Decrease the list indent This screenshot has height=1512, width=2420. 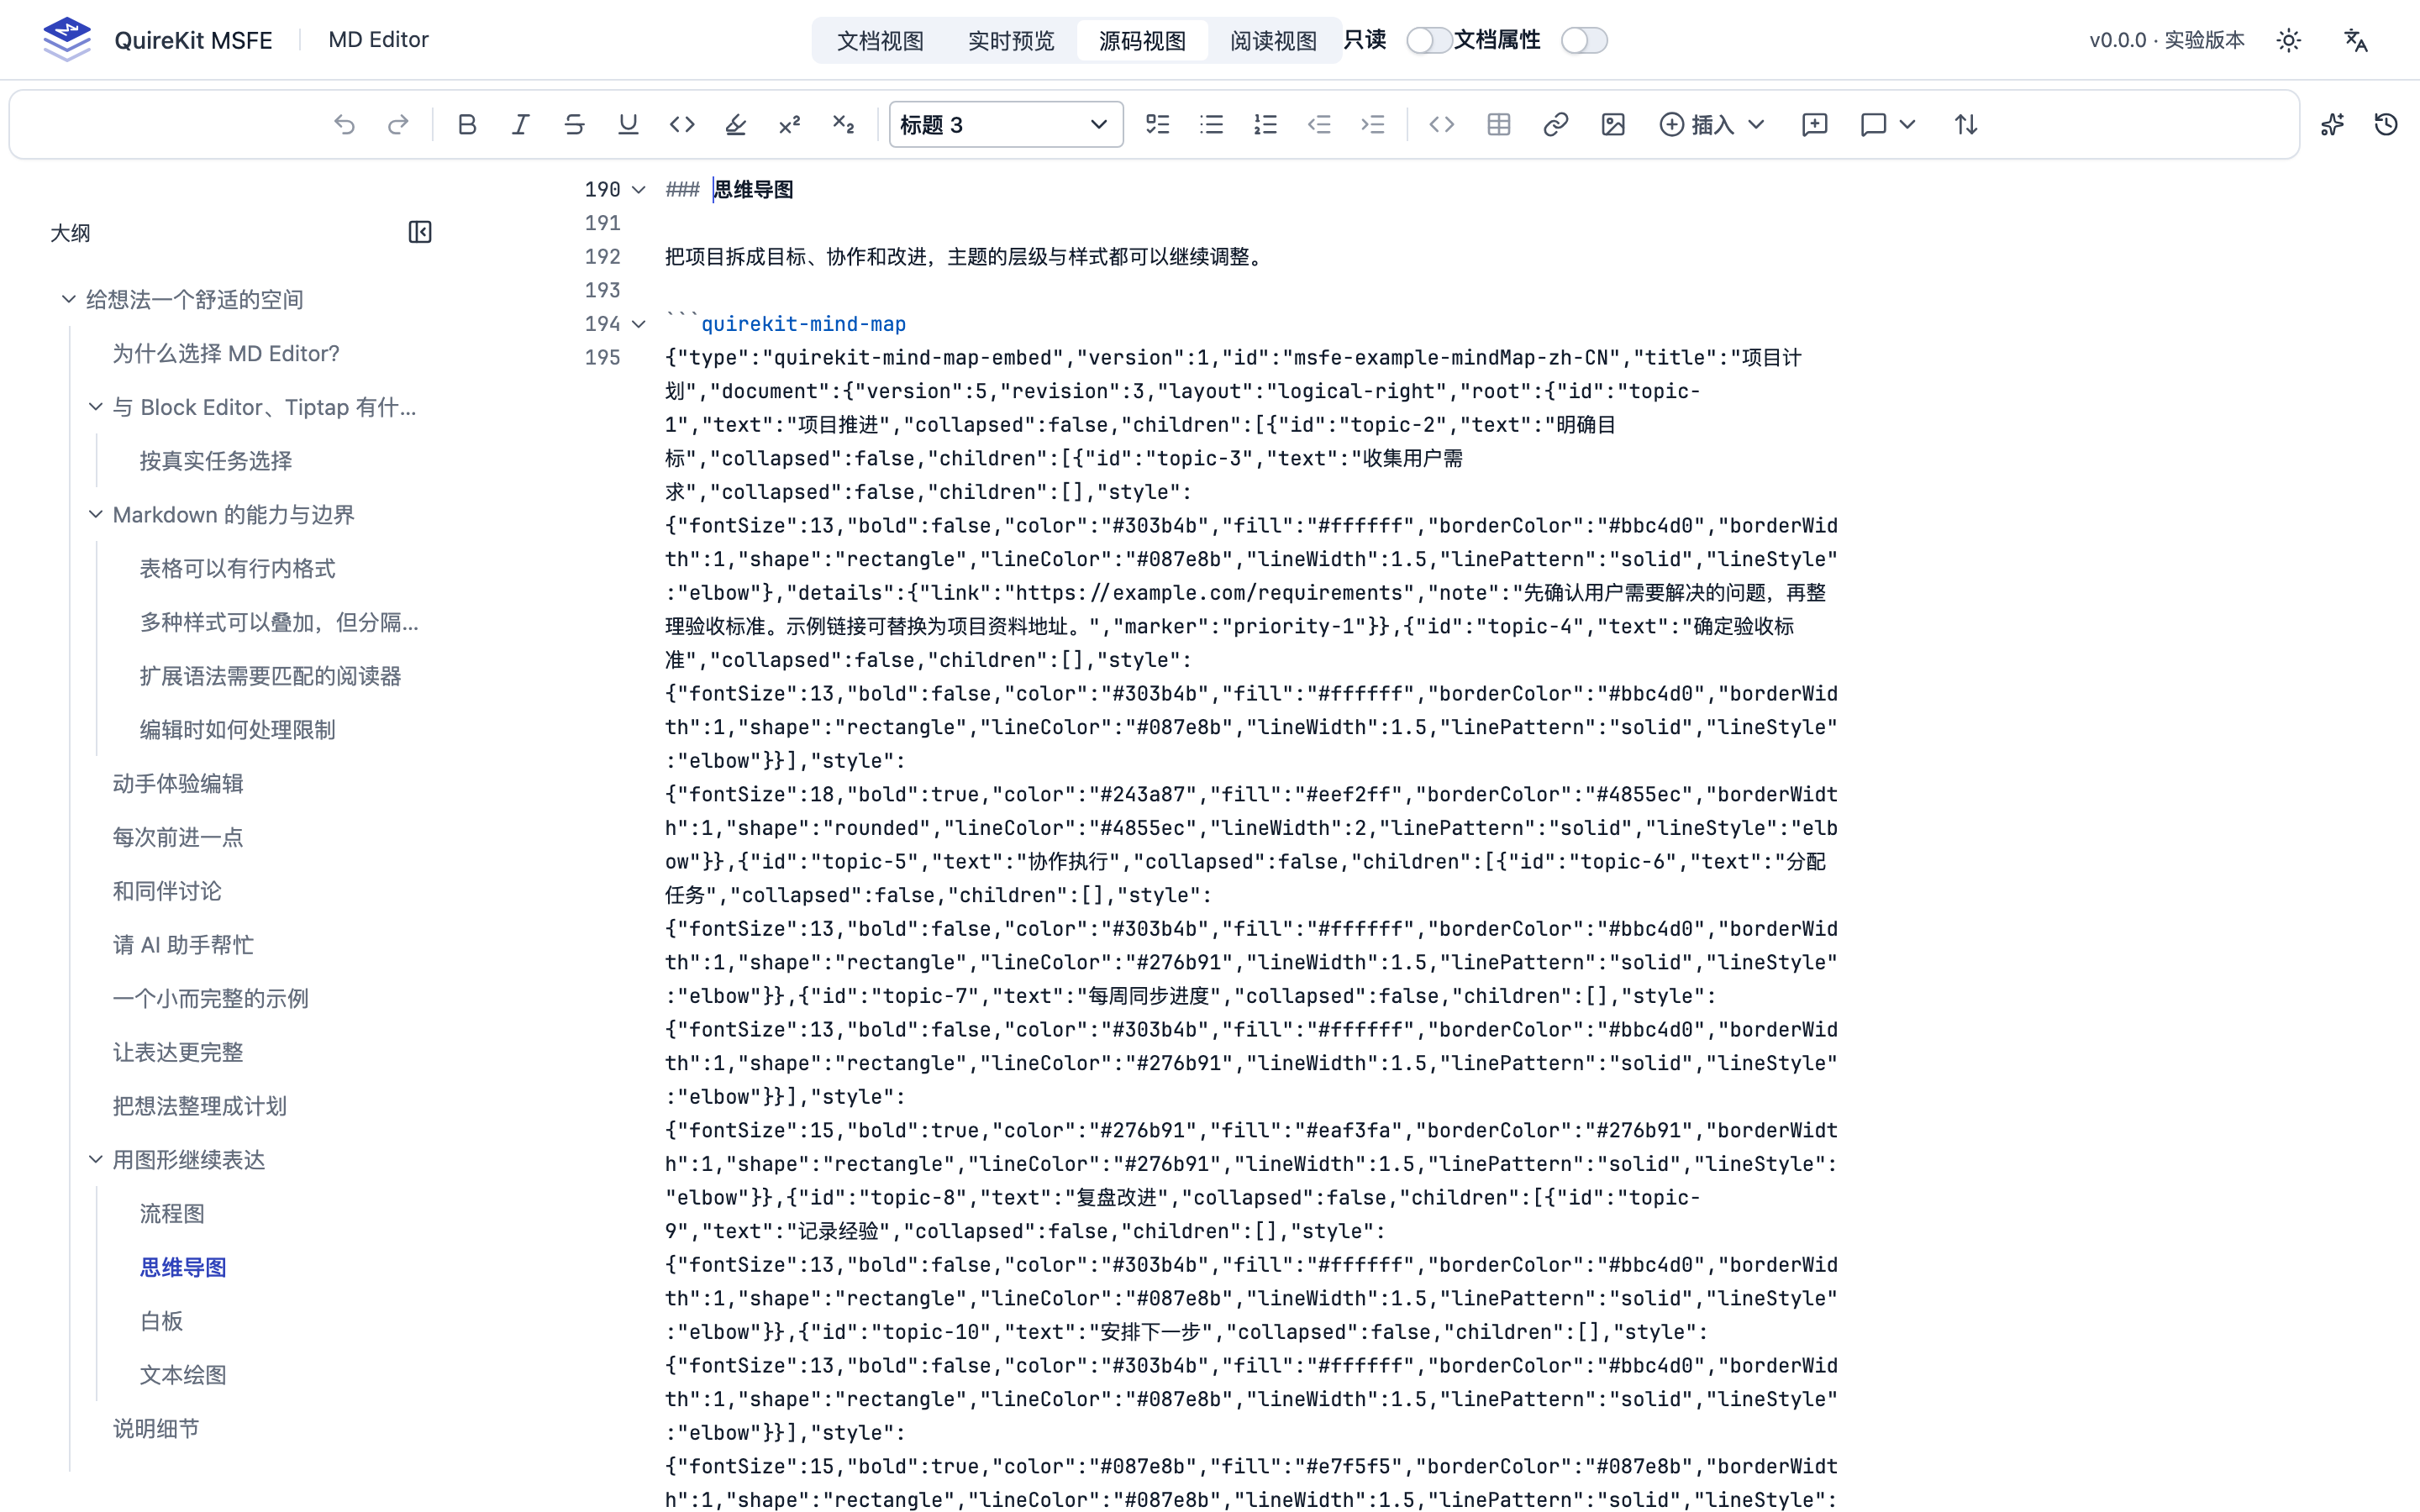[1319, 124]
